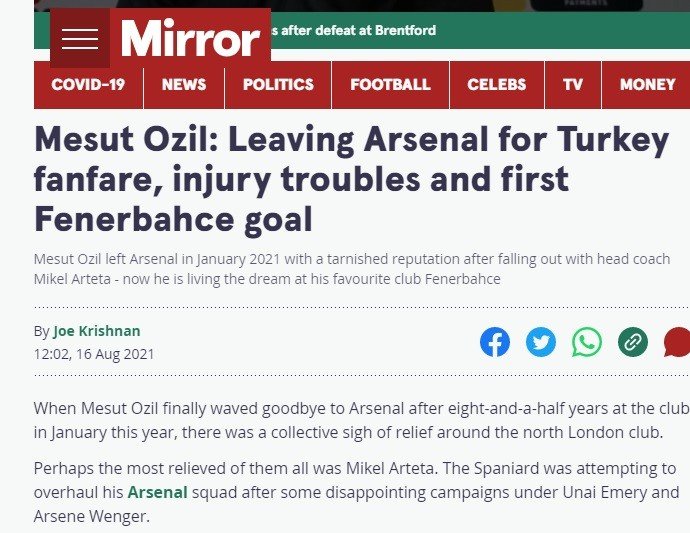Select the POLITICS menu item

tap(278, 85)
